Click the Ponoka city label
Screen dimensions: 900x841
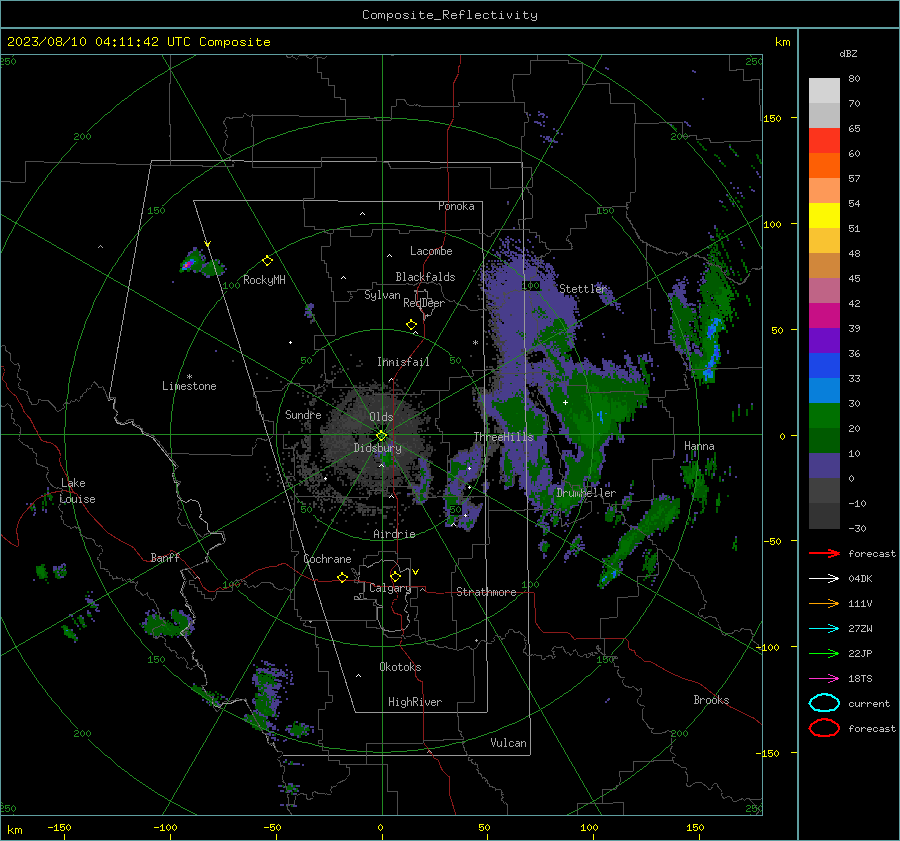[x=456, y=206]
